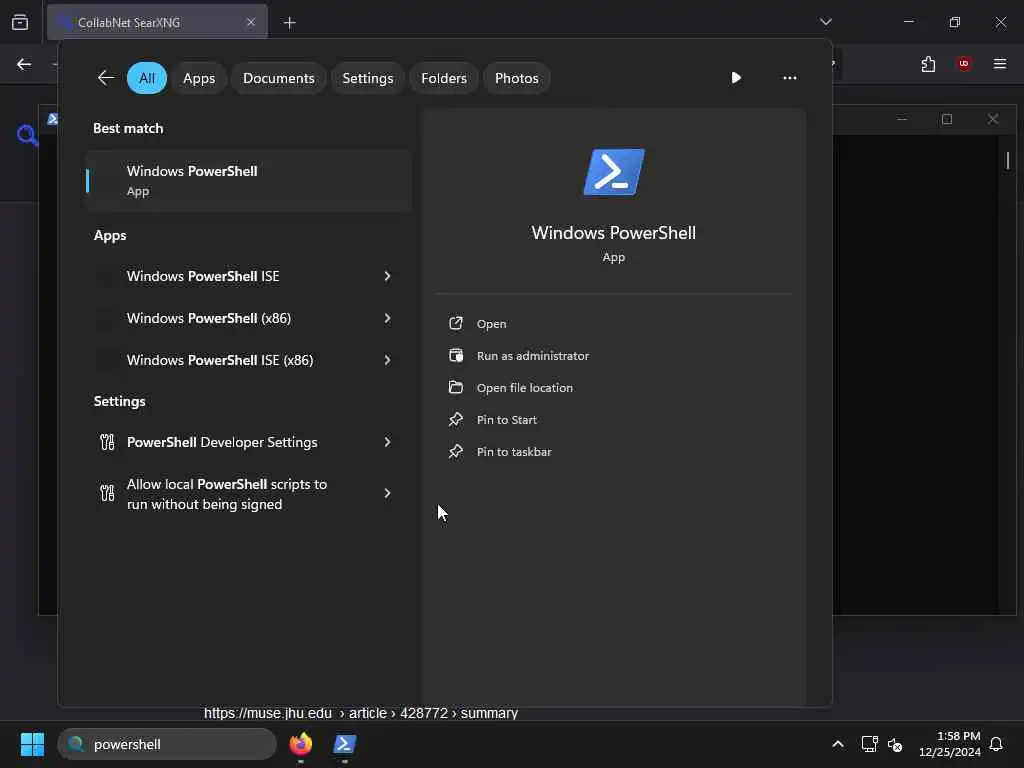Click the back arrow in search panel

pos(106,78)
